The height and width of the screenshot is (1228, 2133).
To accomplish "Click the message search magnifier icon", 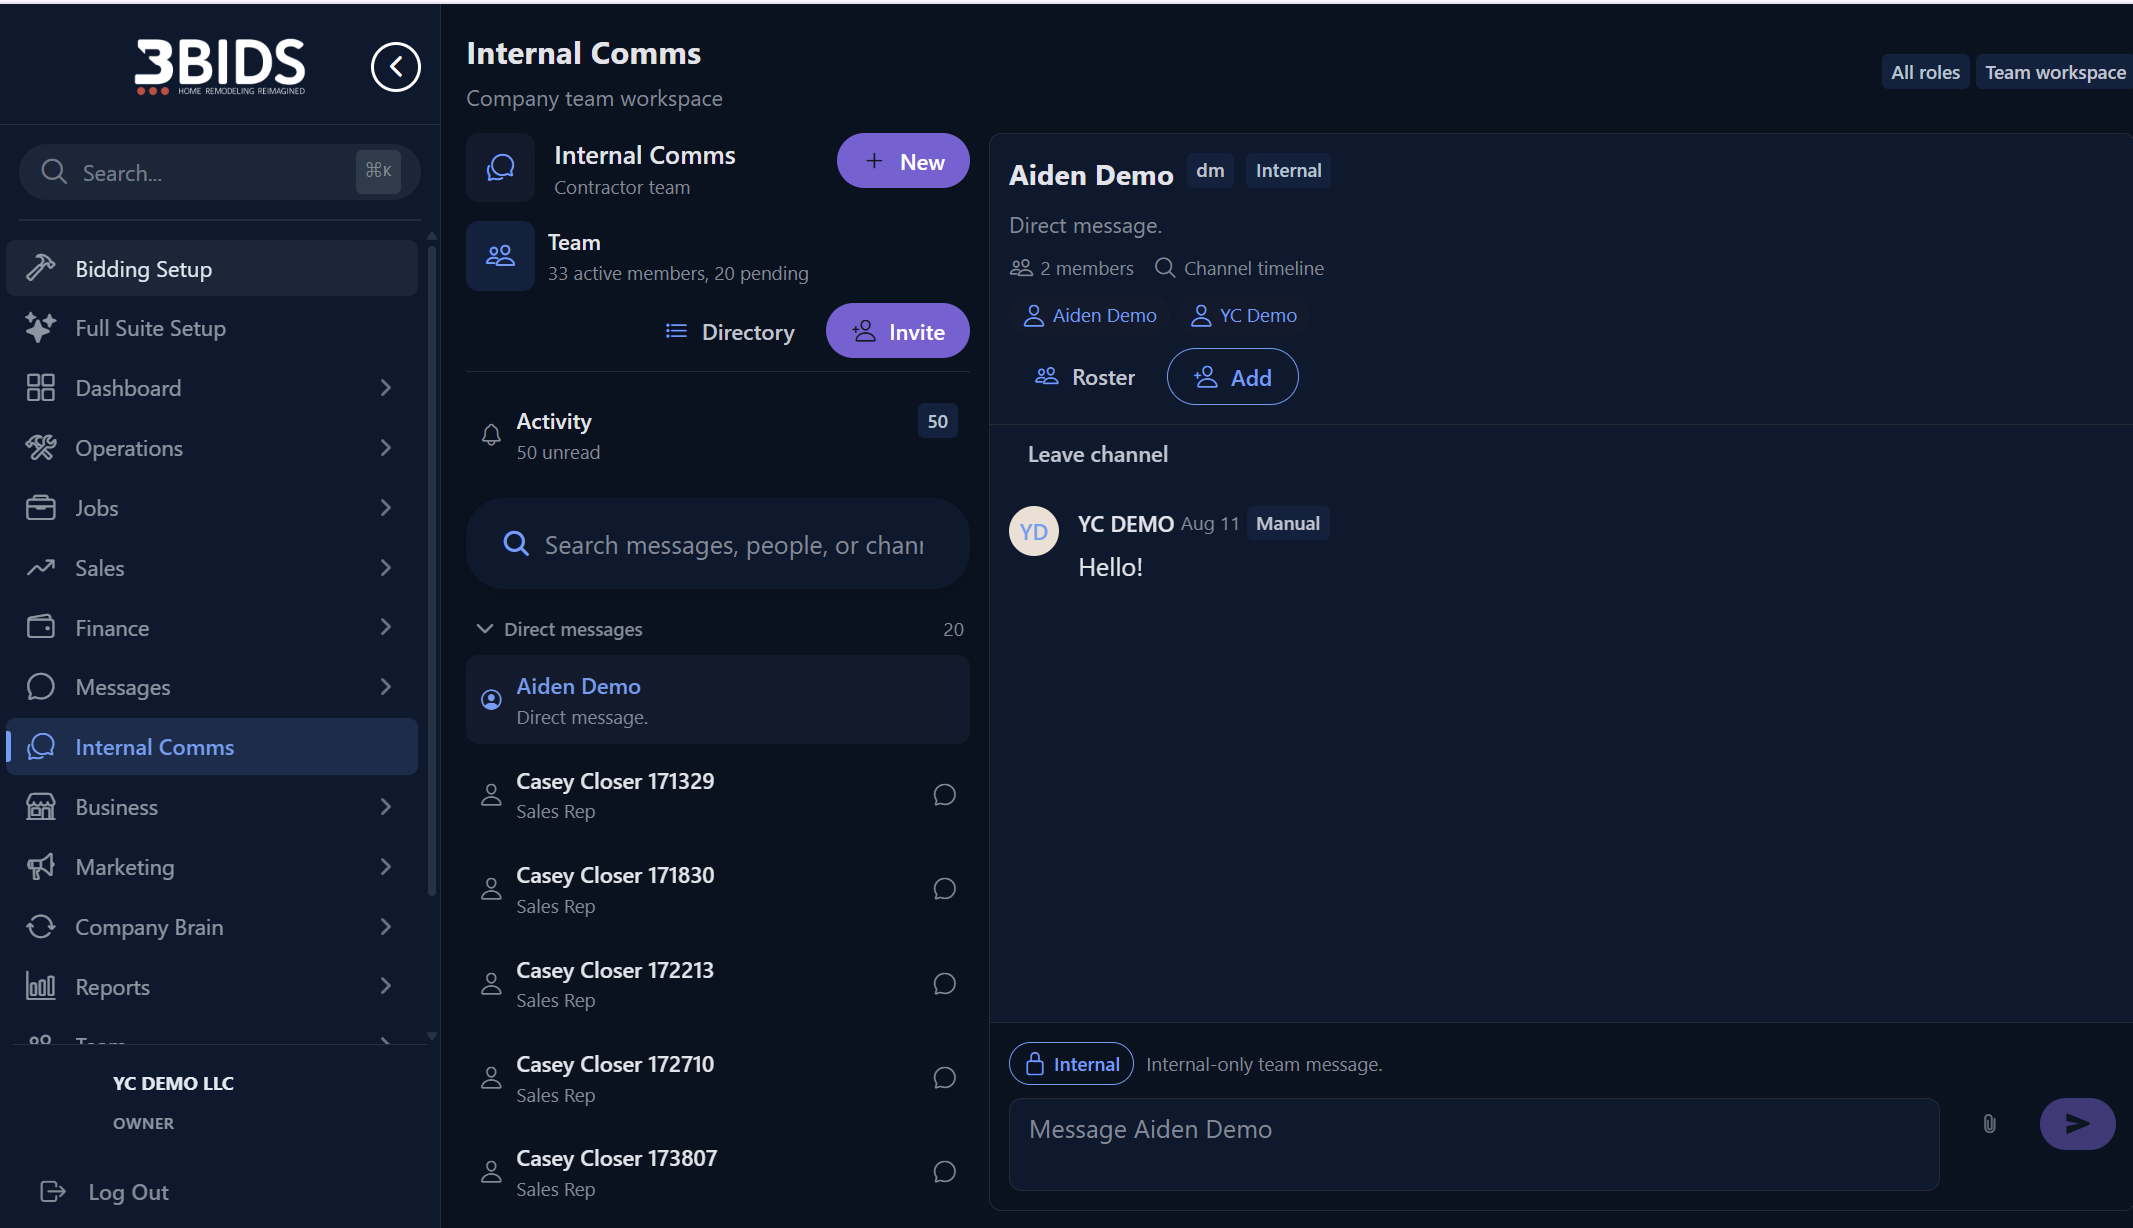I will point(516,544).
